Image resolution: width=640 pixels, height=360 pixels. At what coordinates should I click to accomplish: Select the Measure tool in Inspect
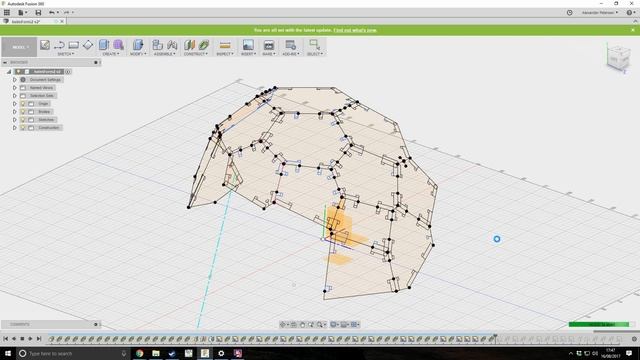point(224,45)
